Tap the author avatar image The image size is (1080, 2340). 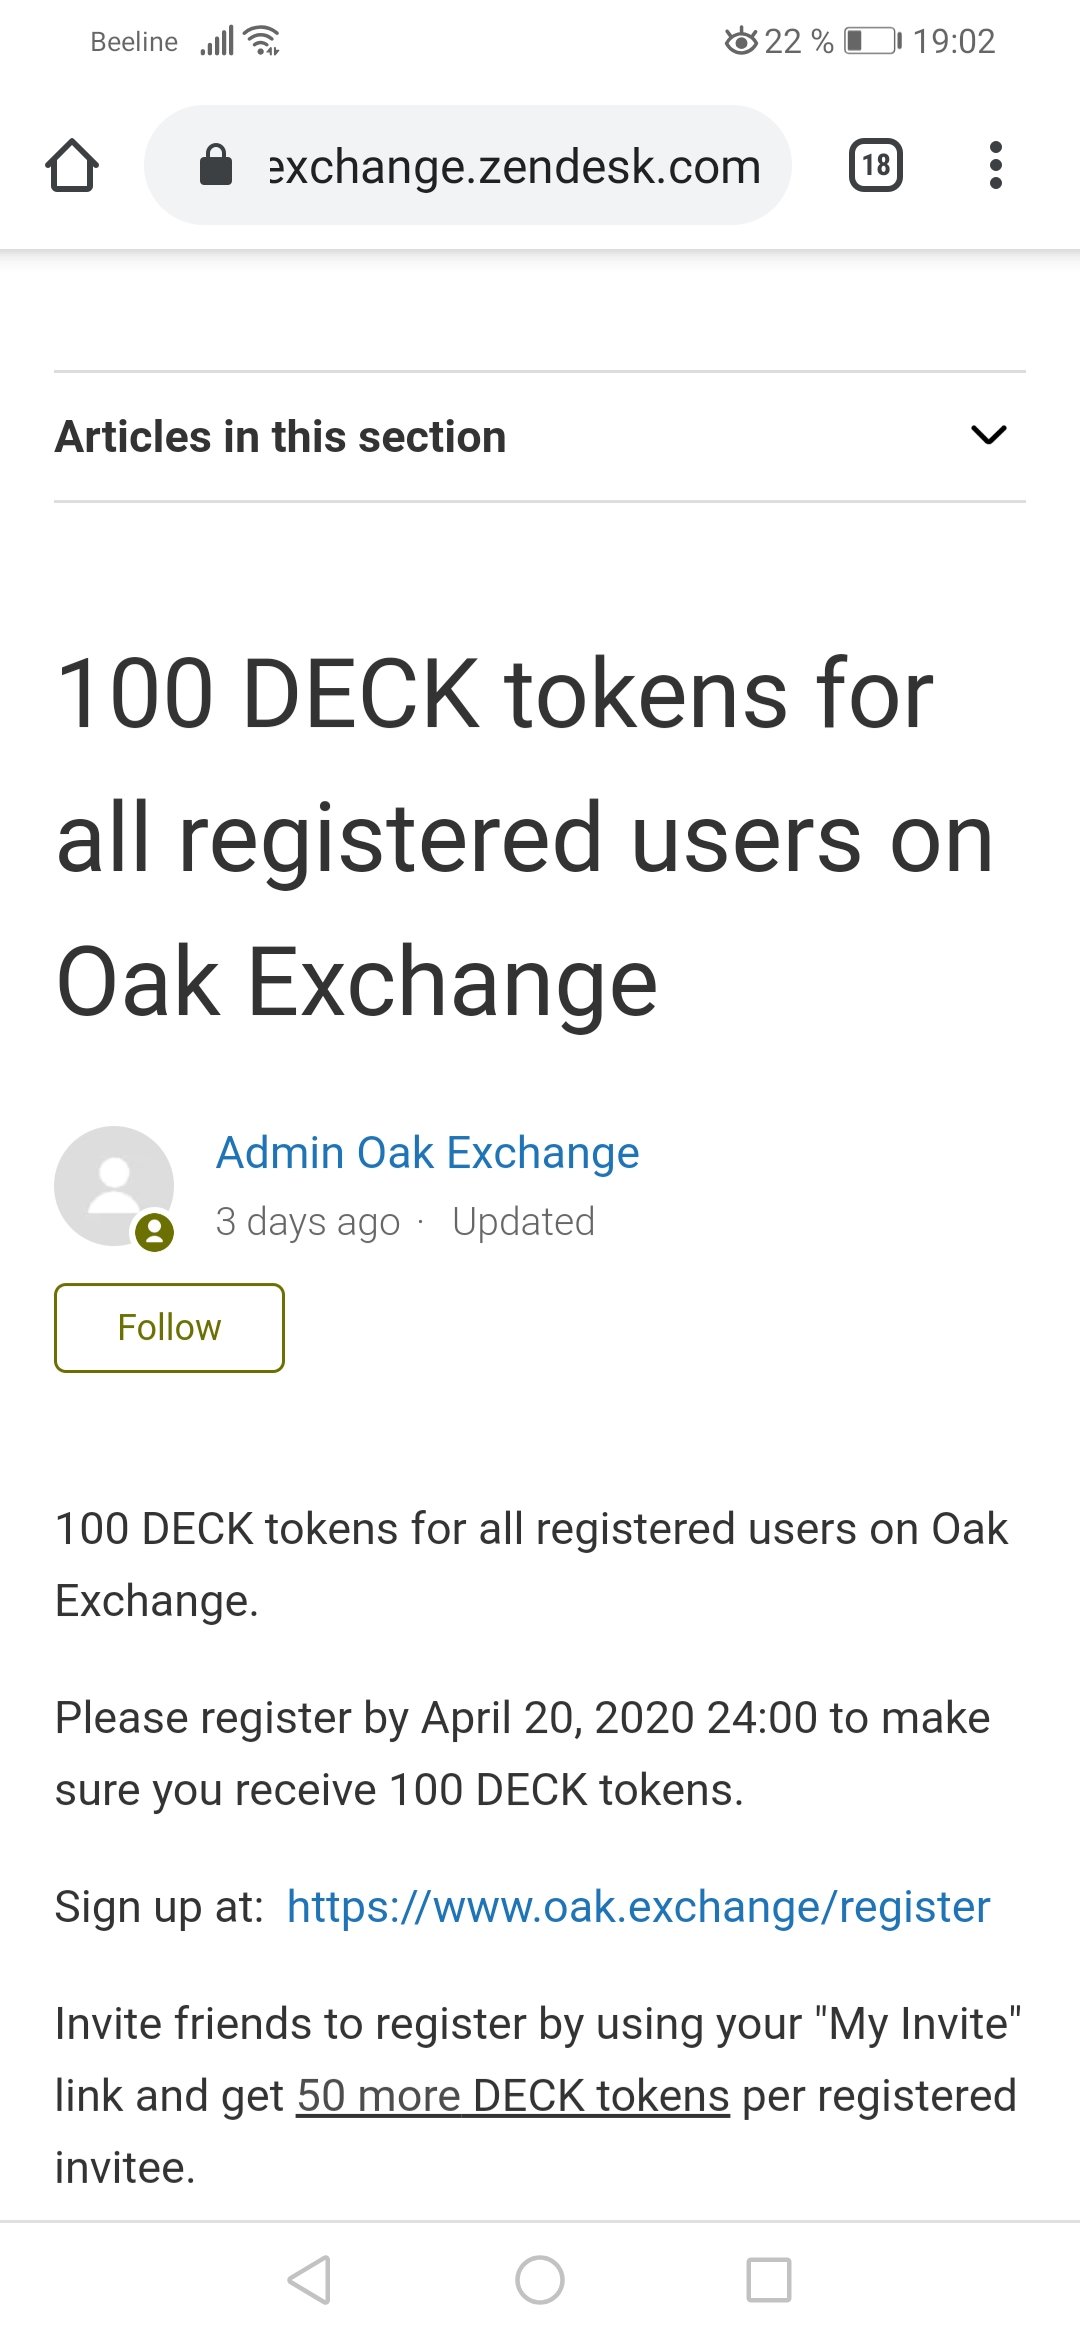(114, 1186)
